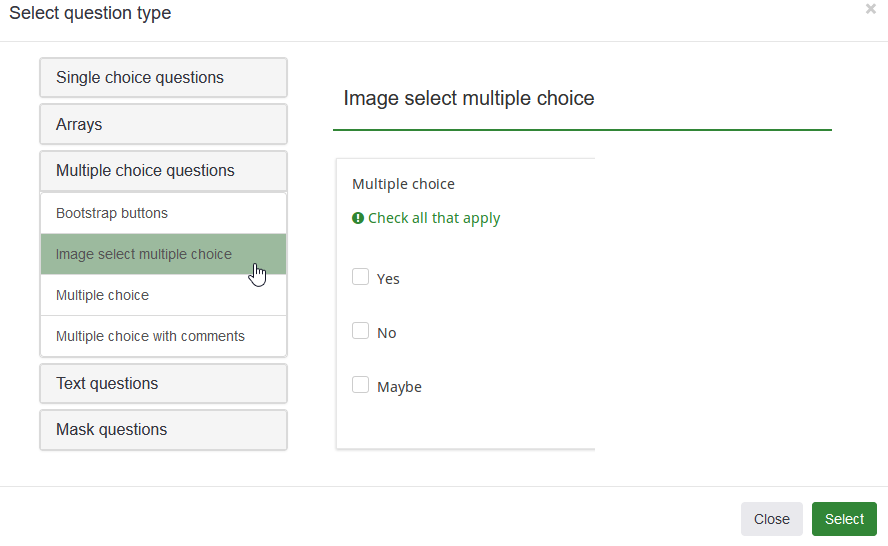Choose Bootstrap buttons question type
Image resolution: width=888 pixels, height=546 pixels.
tap(112, 213)
